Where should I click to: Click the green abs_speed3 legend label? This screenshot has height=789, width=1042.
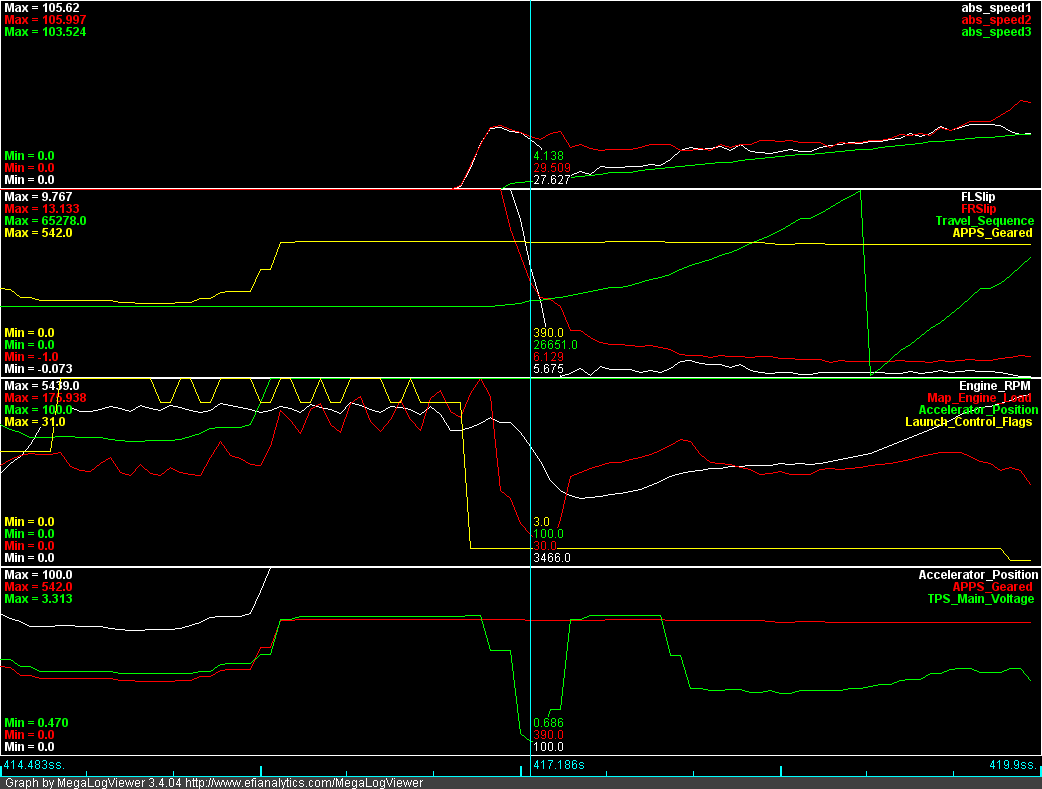point(995,32)
